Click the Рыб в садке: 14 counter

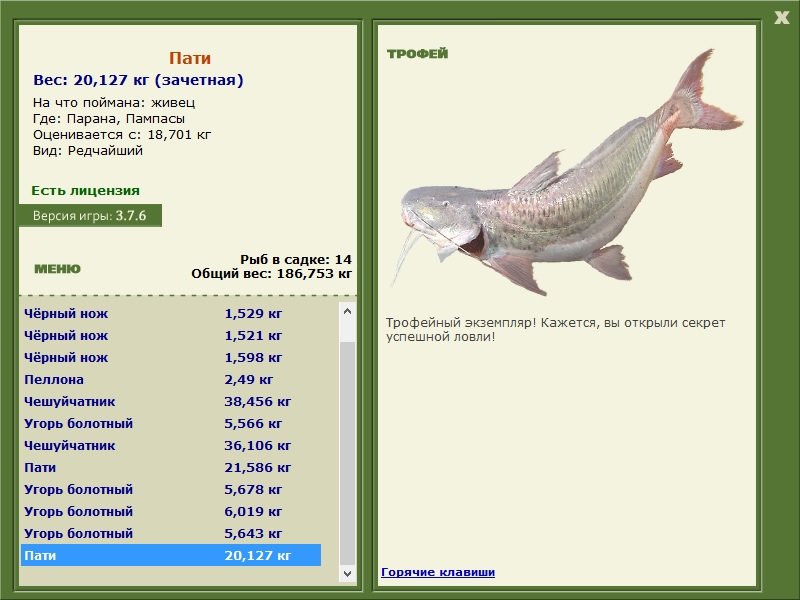tap(296, 259)
